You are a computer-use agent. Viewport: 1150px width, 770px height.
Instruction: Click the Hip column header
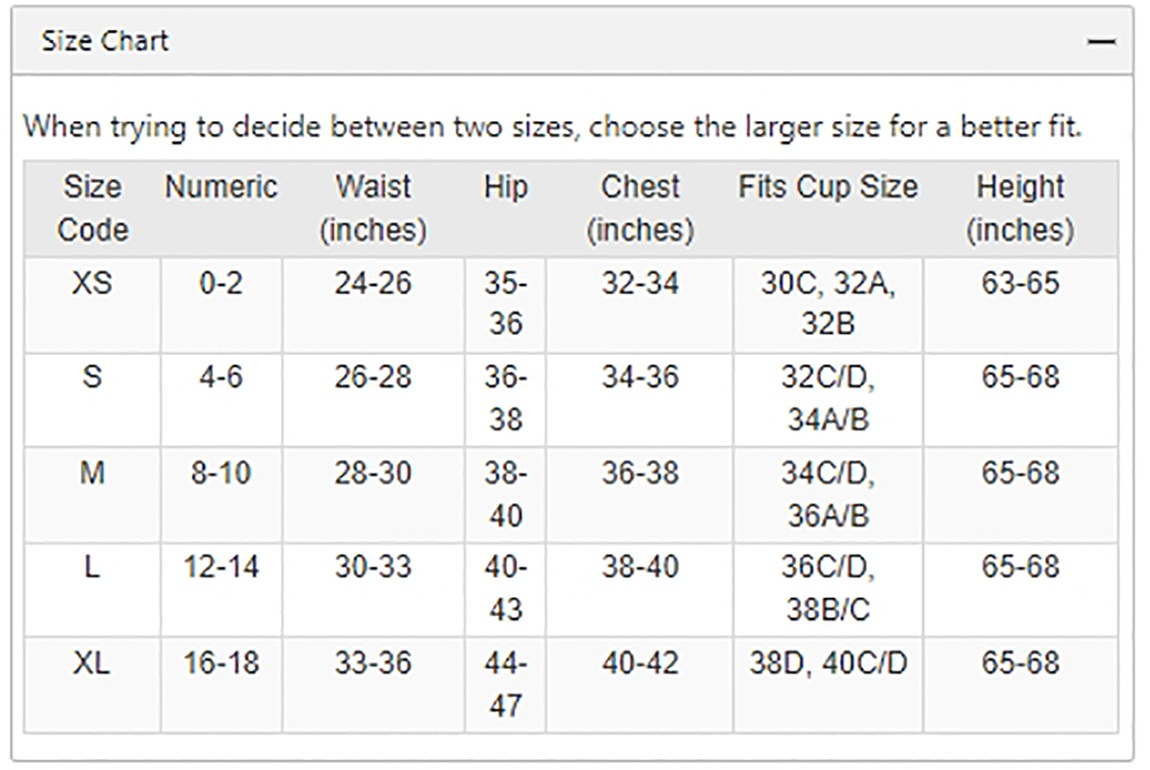(505, 208)
